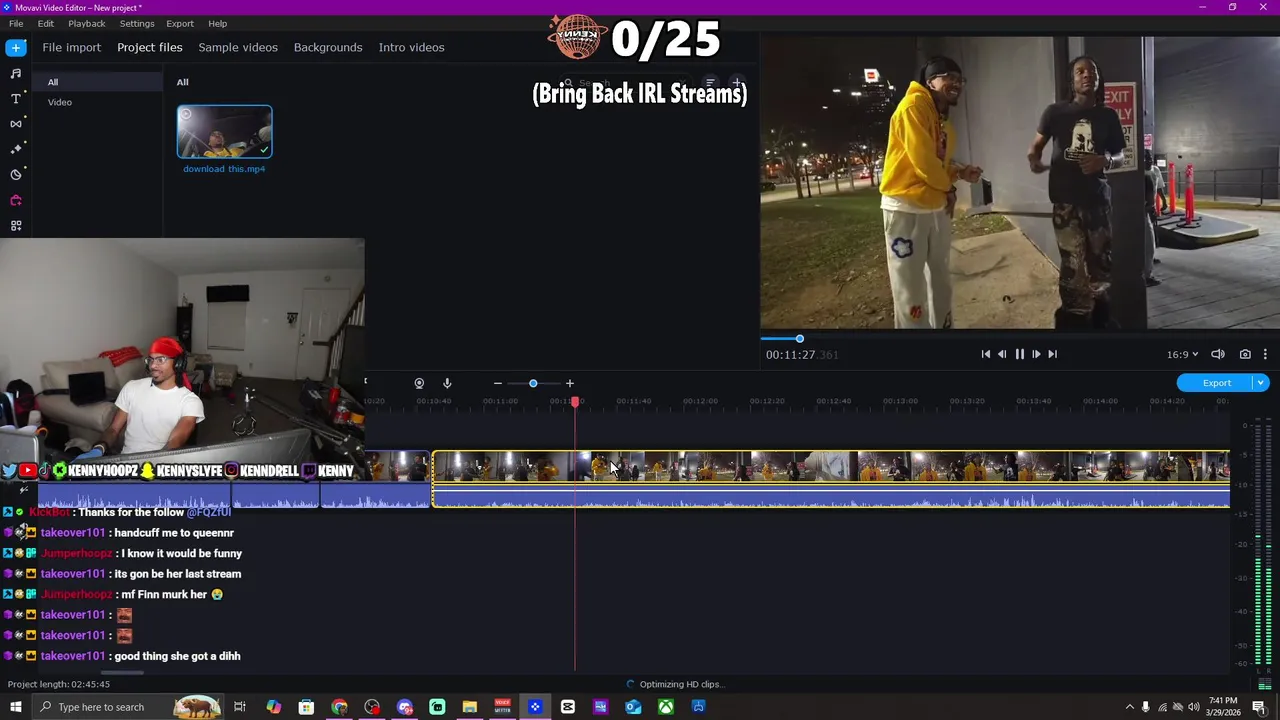Open Microsoft Store from the taskbar
Image resolution: width=1280 pixels, height=720 pixels.
click(306, 707)
